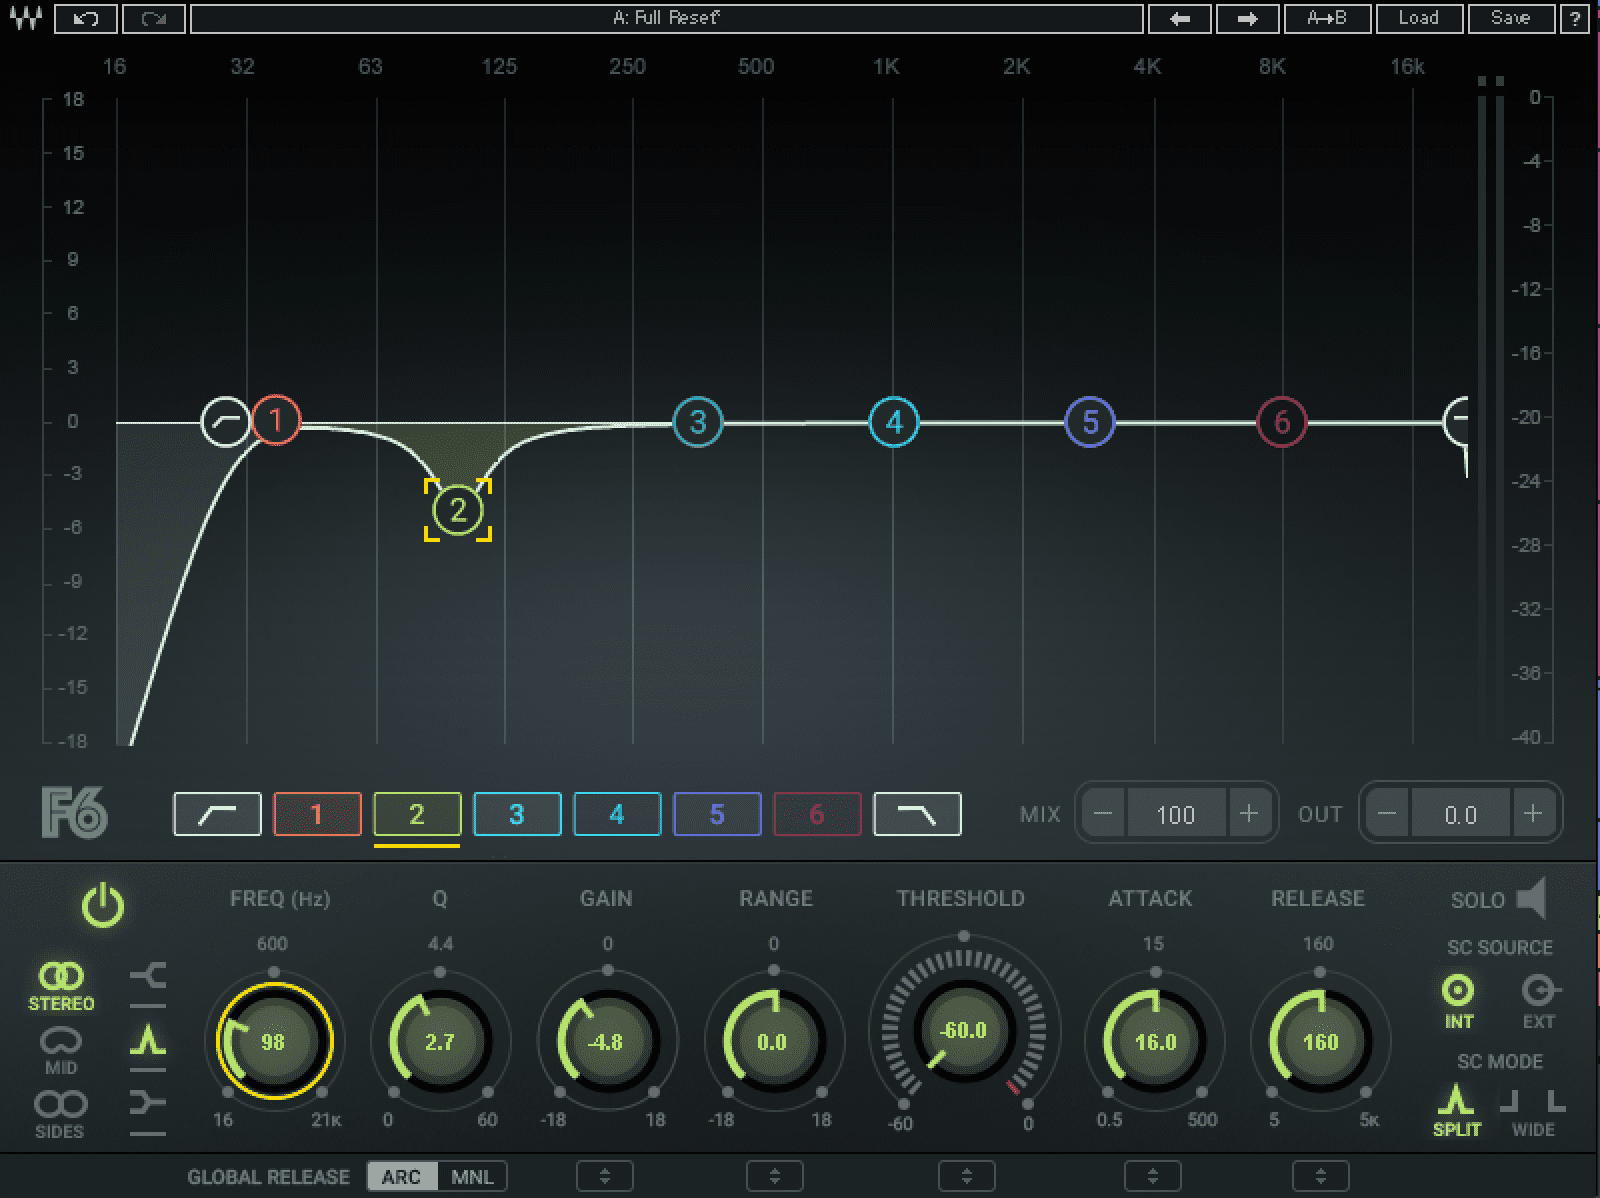This screenshot has width=1600, height=1198.
Task: Increase Out level with the plus button
Action: click(x=1533, y=814)
